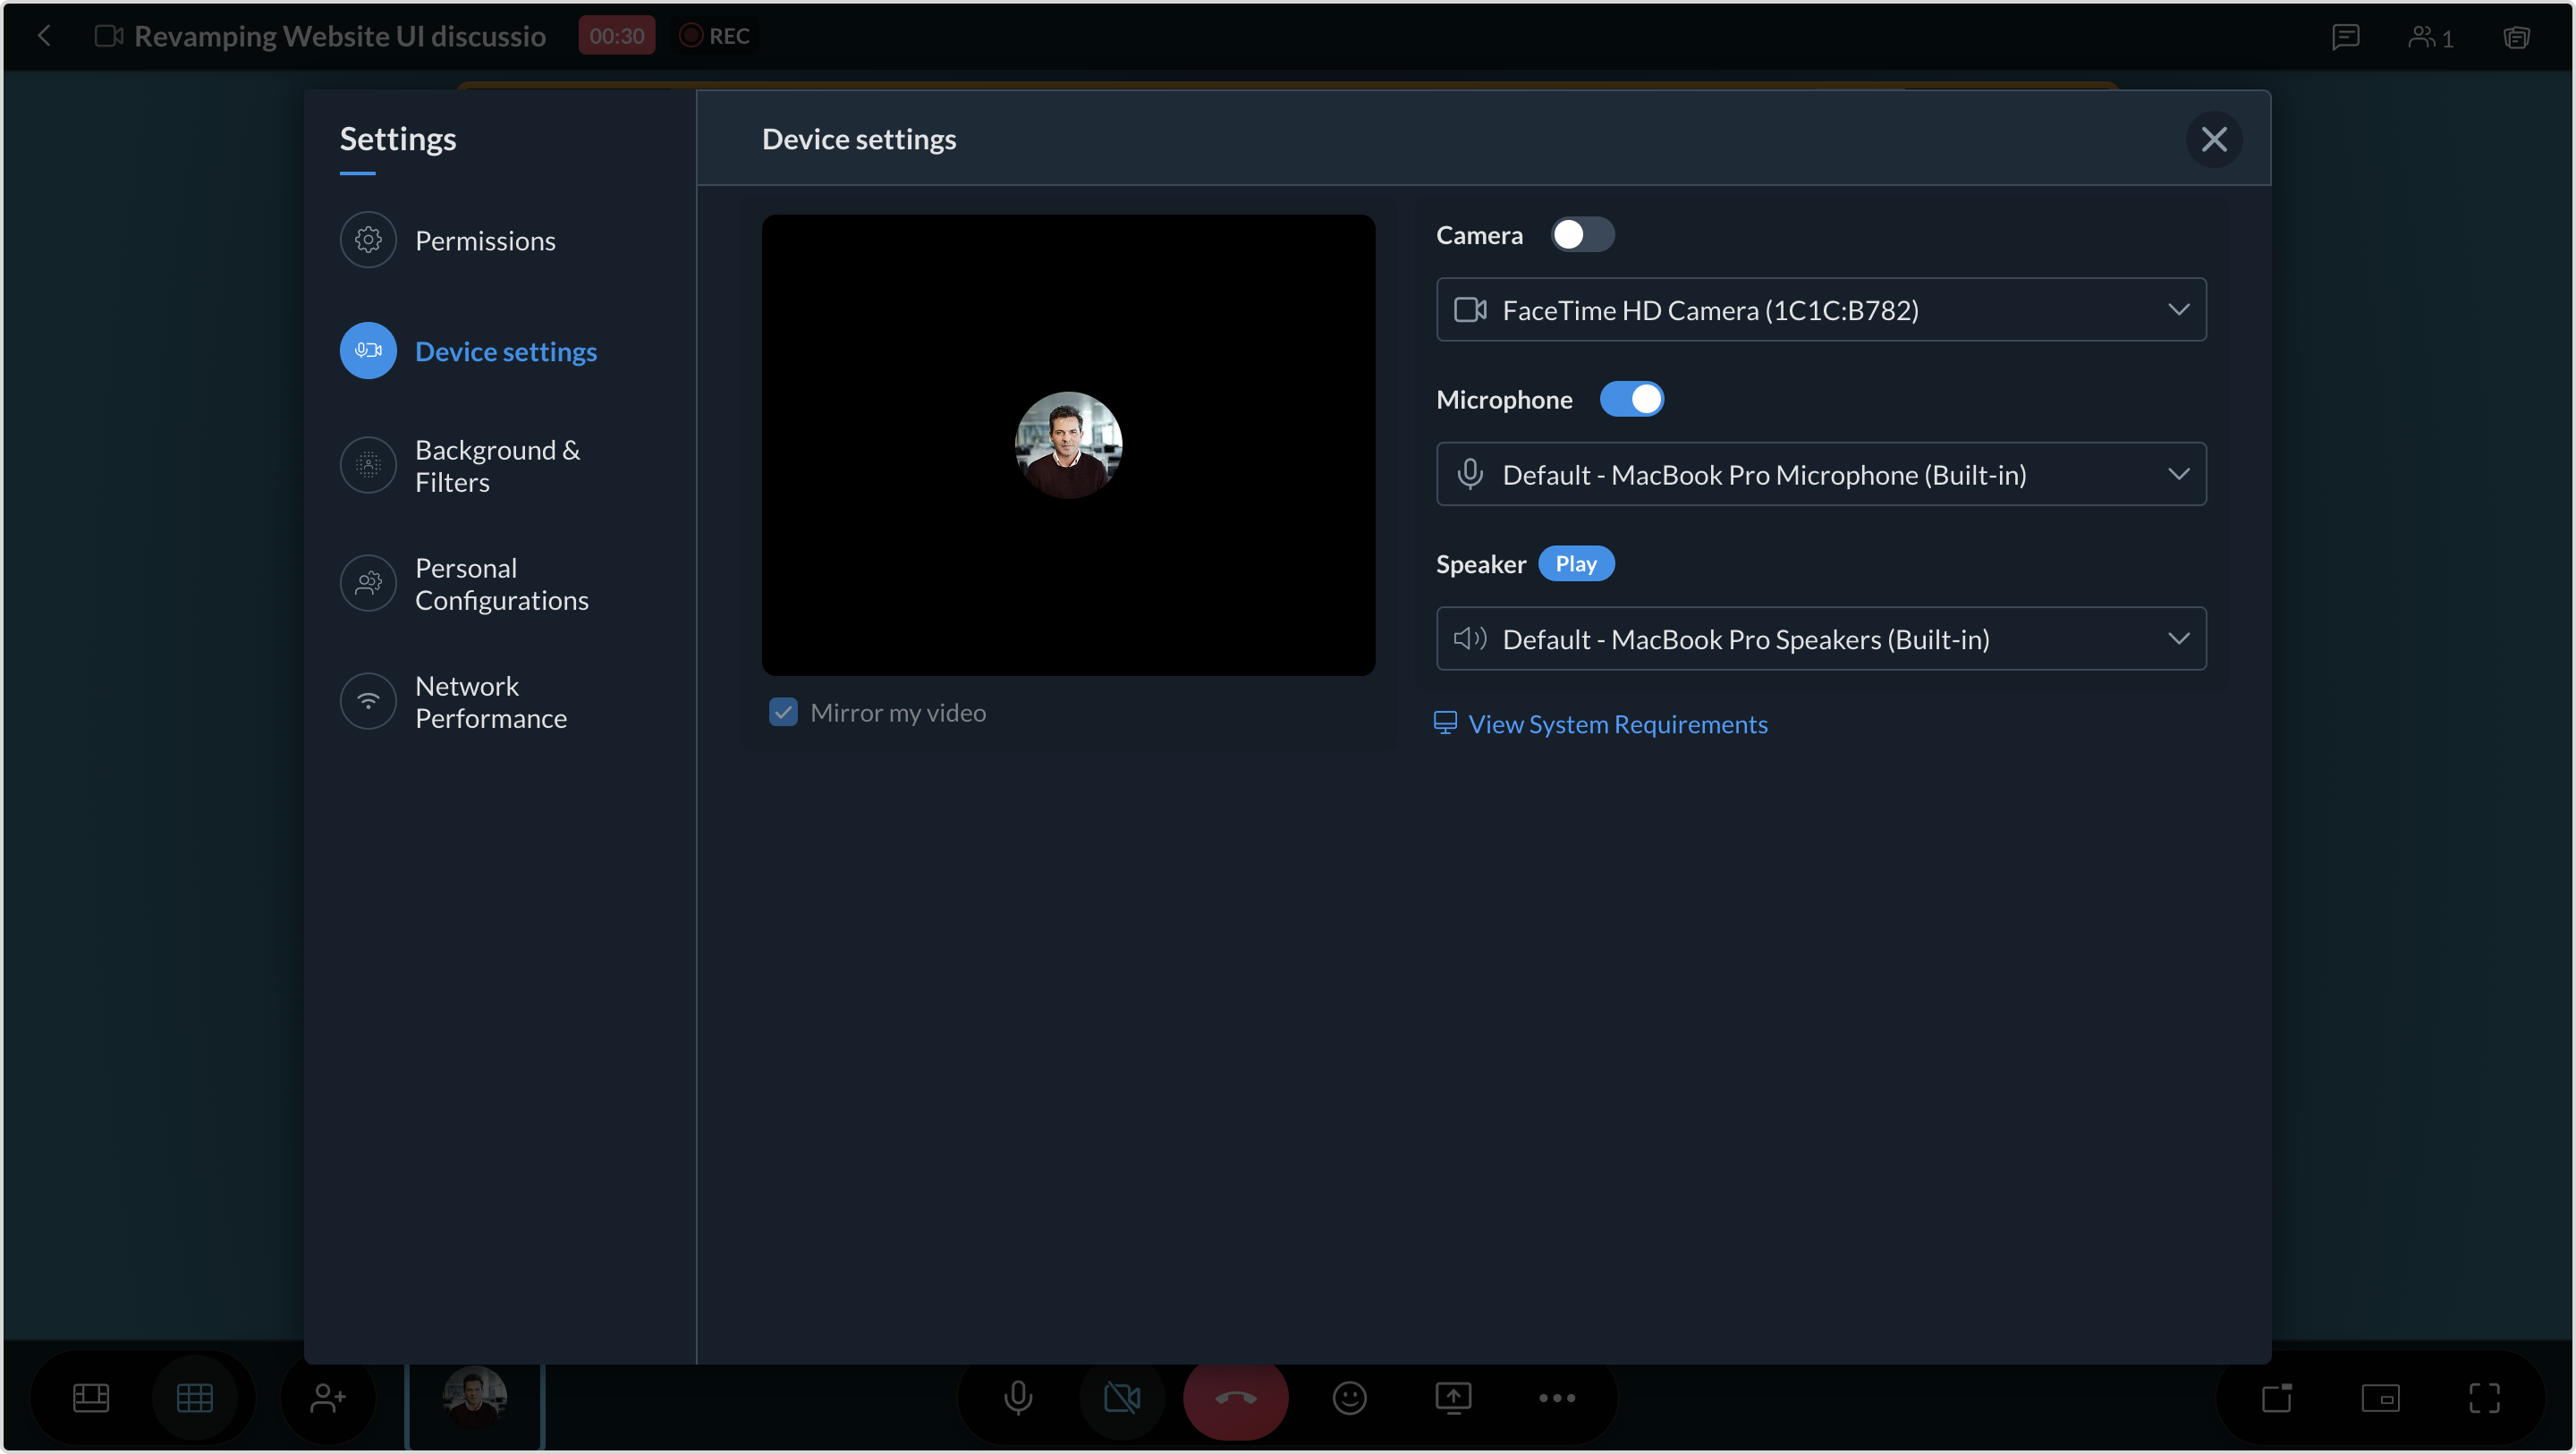Screen dimensions: 2576x1454
Task: Click the microphone icon in bottom toolbar
Action: [1018, 1397]
